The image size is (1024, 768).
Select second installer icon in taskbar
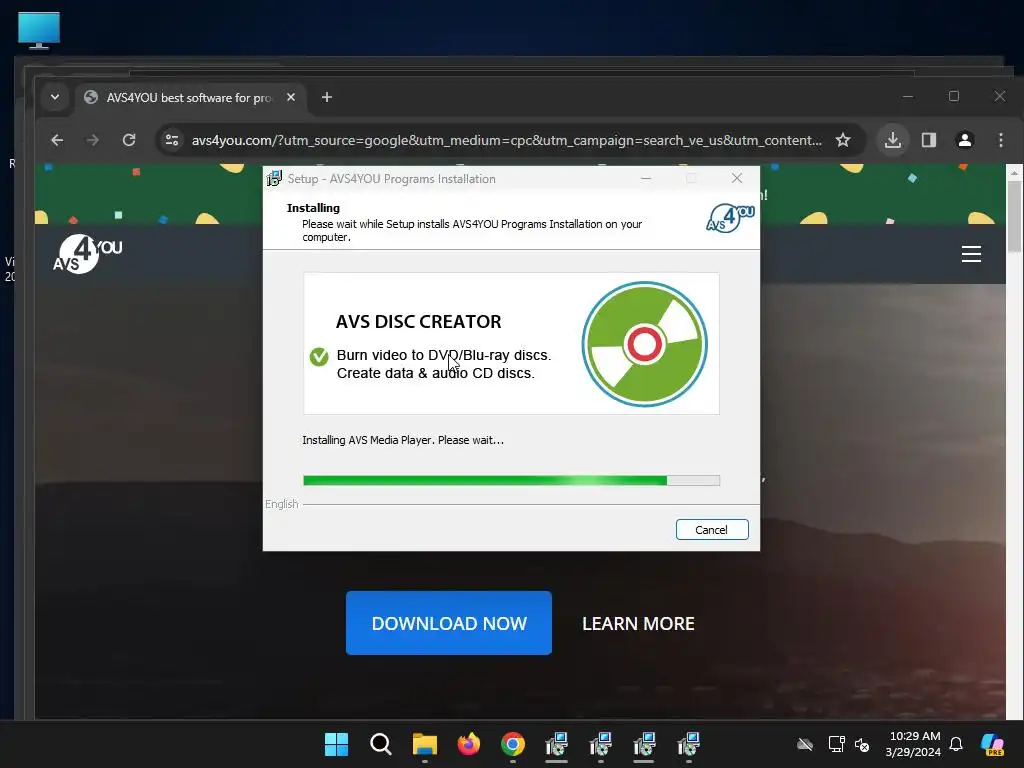600,744
